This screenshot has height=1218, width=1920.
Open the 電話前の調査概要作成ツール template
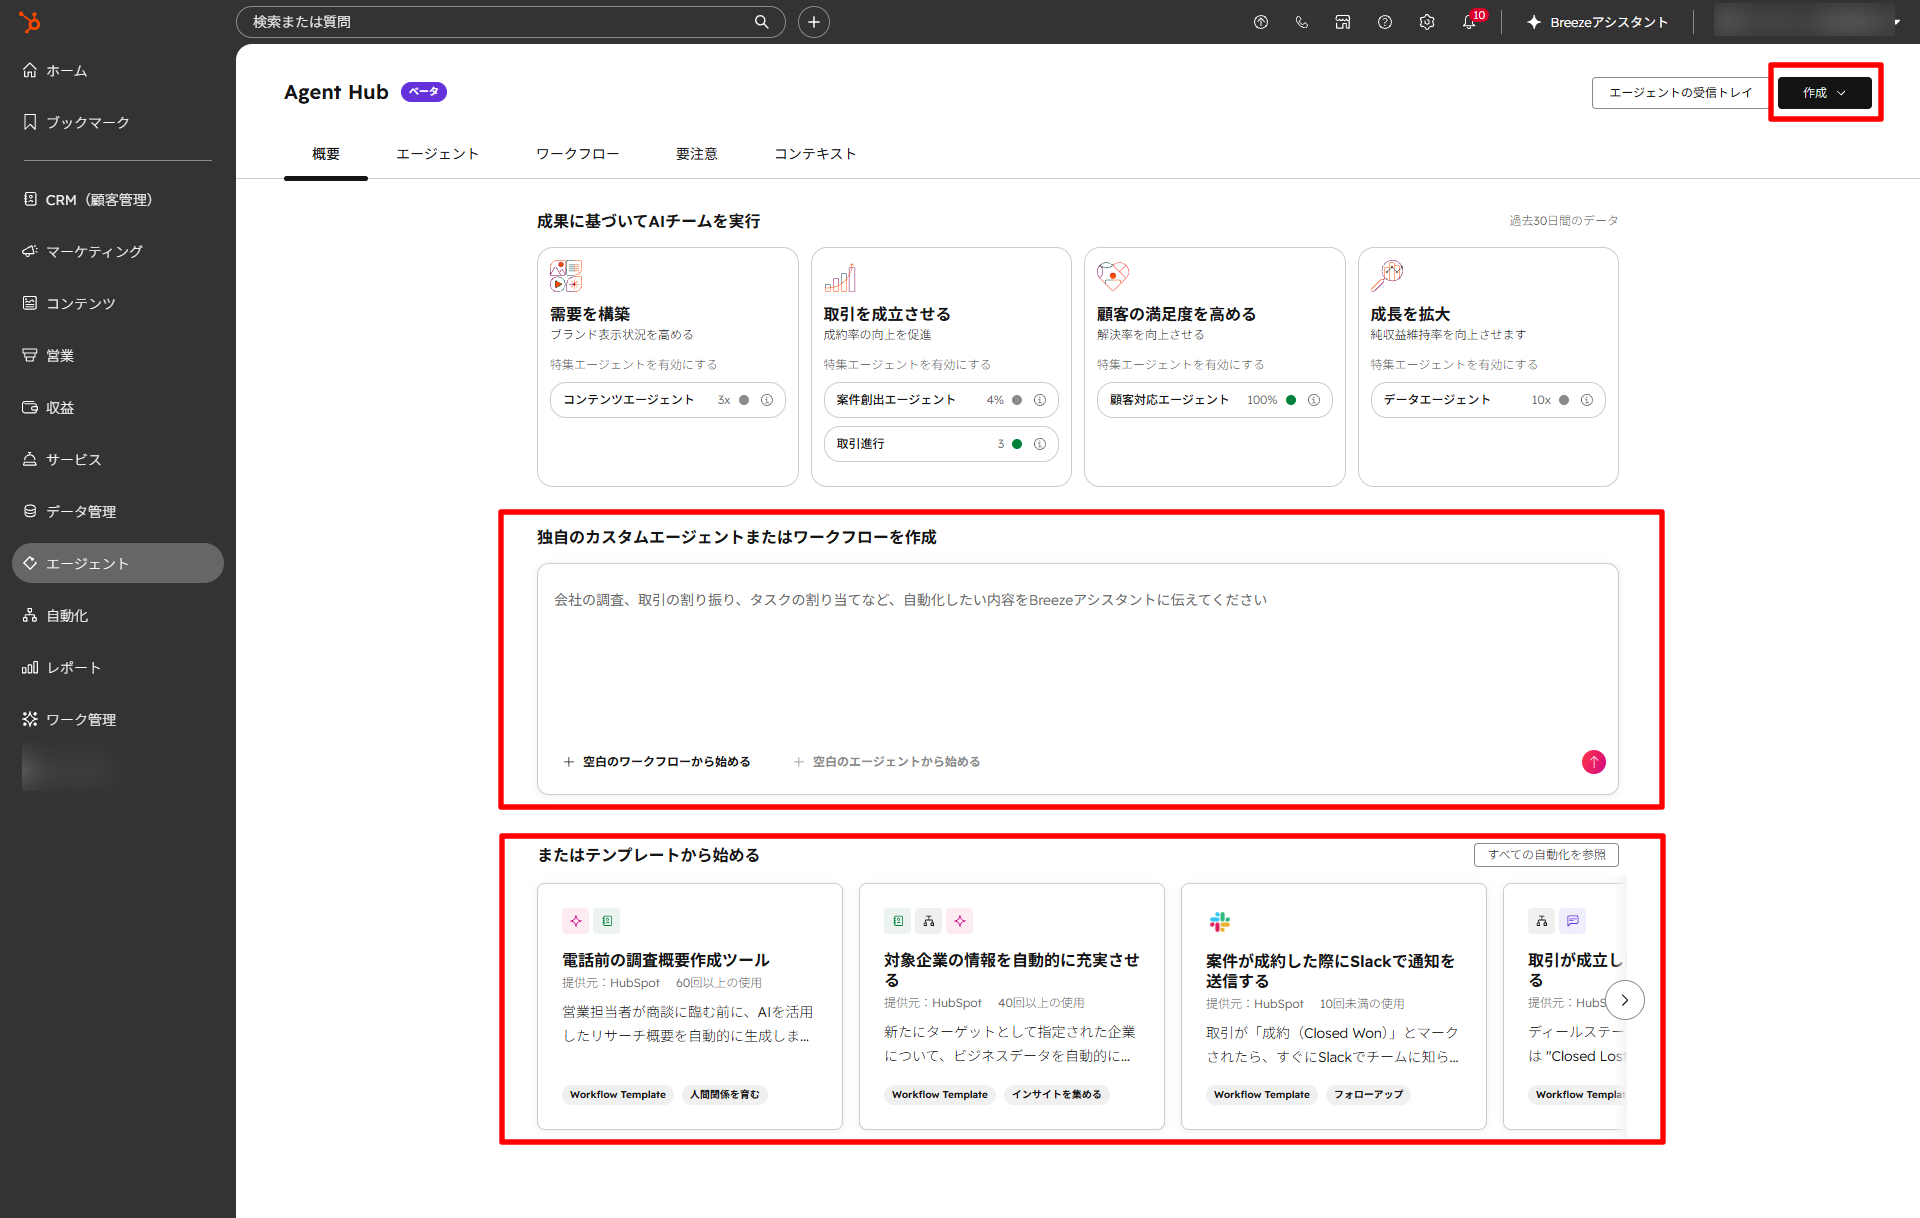click(690, 1007)
